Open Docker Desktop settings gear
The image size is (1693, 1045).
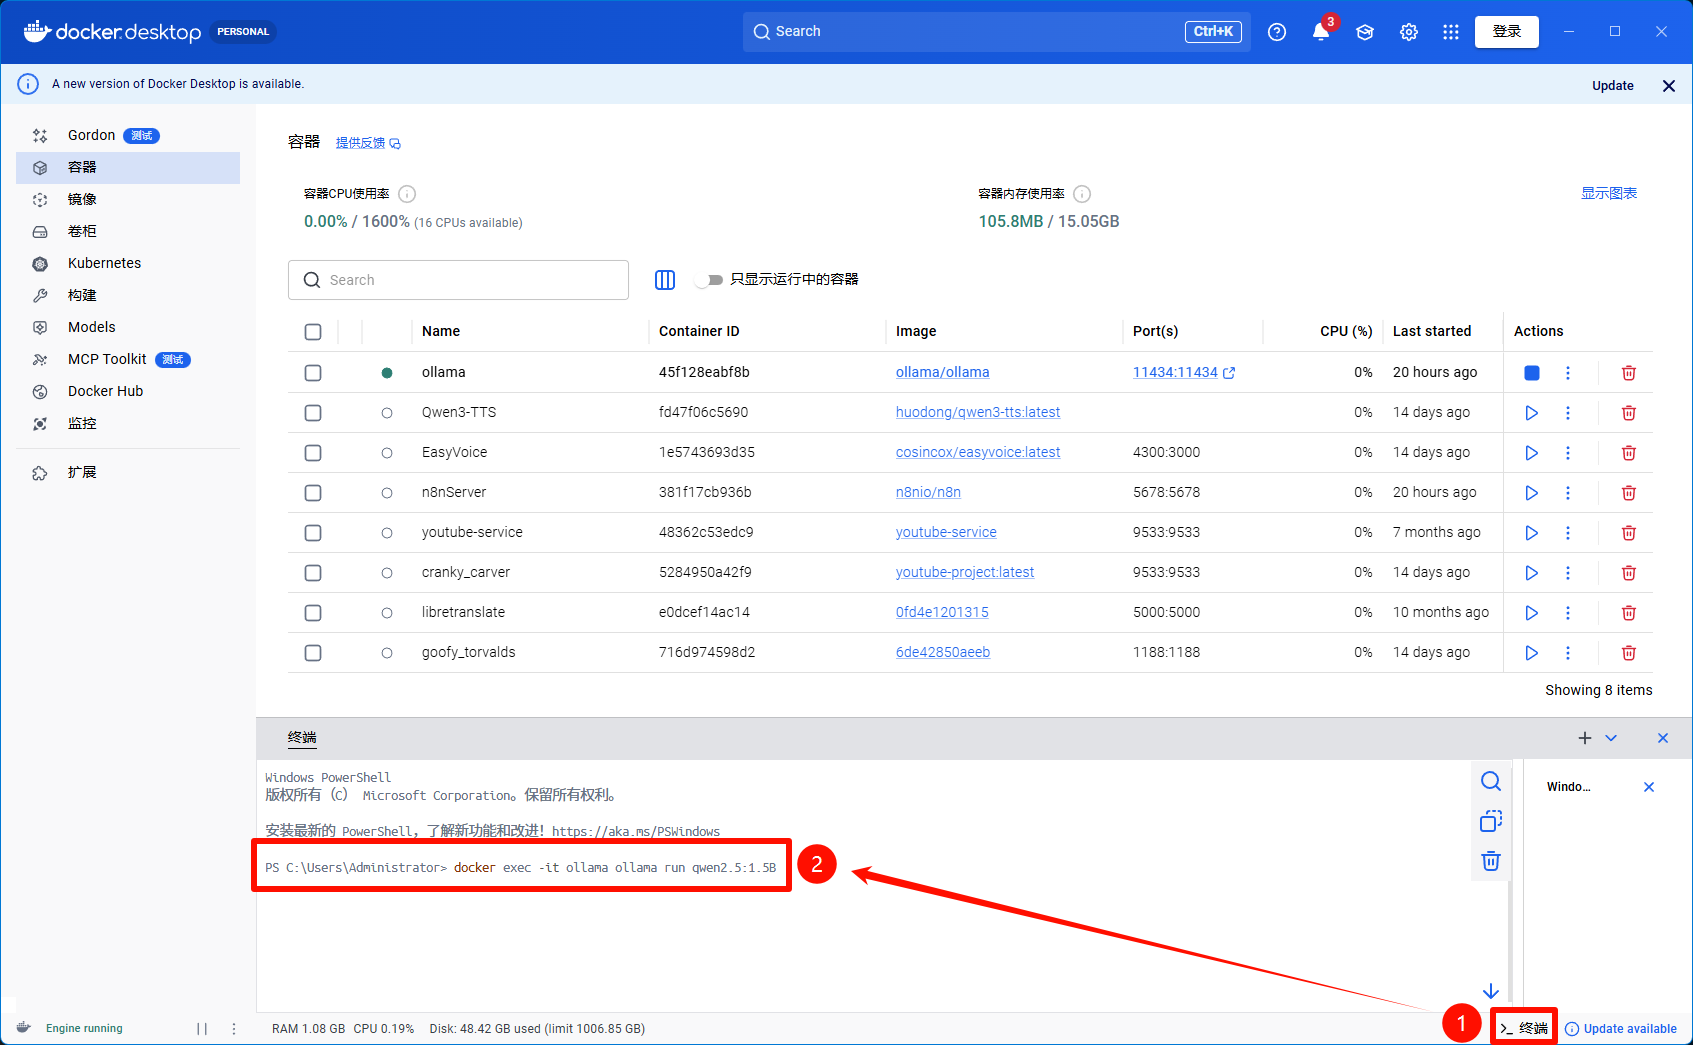[1409, 32]
